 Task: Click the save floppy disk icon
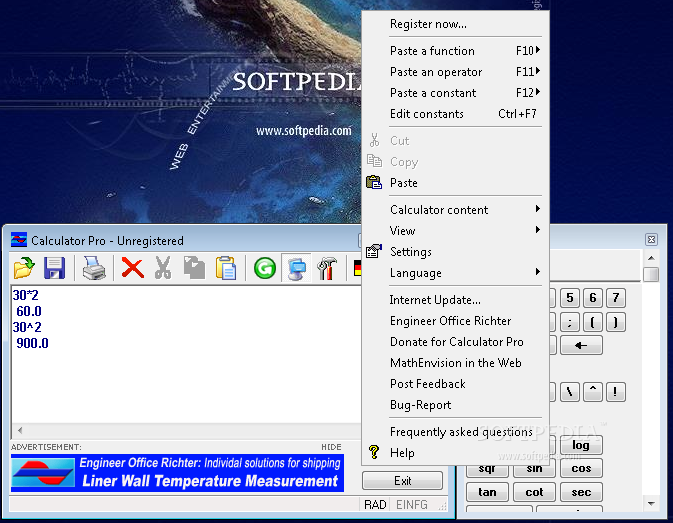point(55,268)
